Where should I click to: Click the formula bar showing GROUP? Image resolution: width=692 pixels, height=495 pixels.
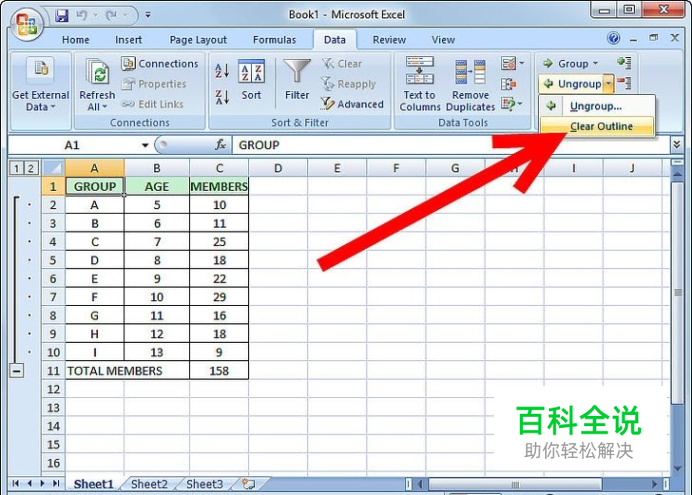coord(450,145)
